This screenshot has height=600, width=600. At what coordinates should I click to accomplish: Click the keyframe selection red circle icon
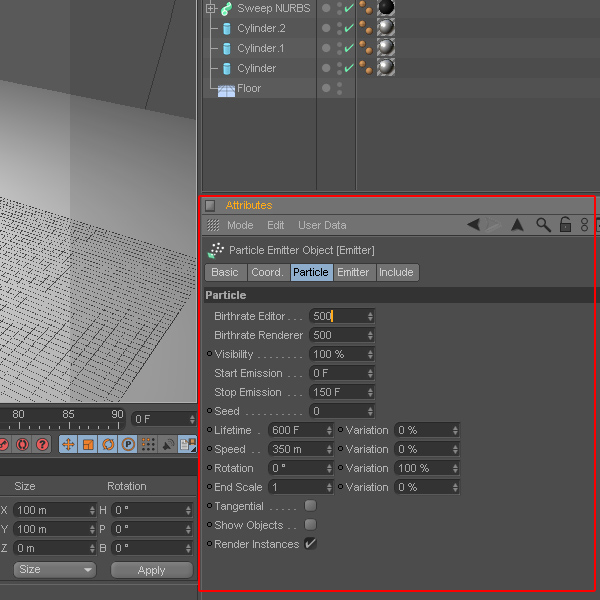[22, 444]
